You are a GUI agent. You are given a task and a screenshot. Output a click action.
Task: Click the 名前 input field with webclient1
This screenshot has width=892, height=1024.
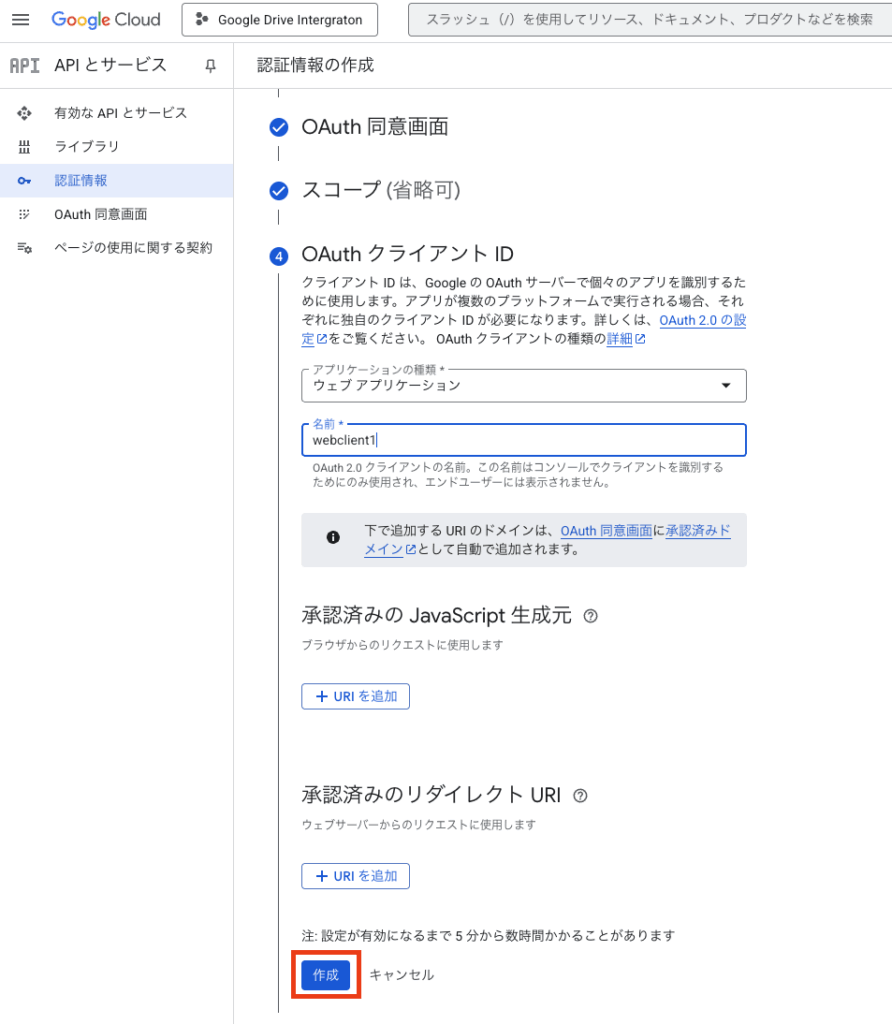tap(524, 440)
